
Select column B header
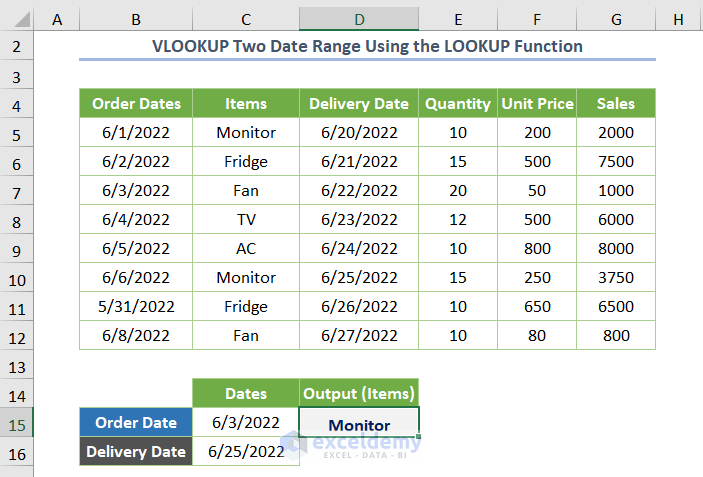[x=136, y=18]
